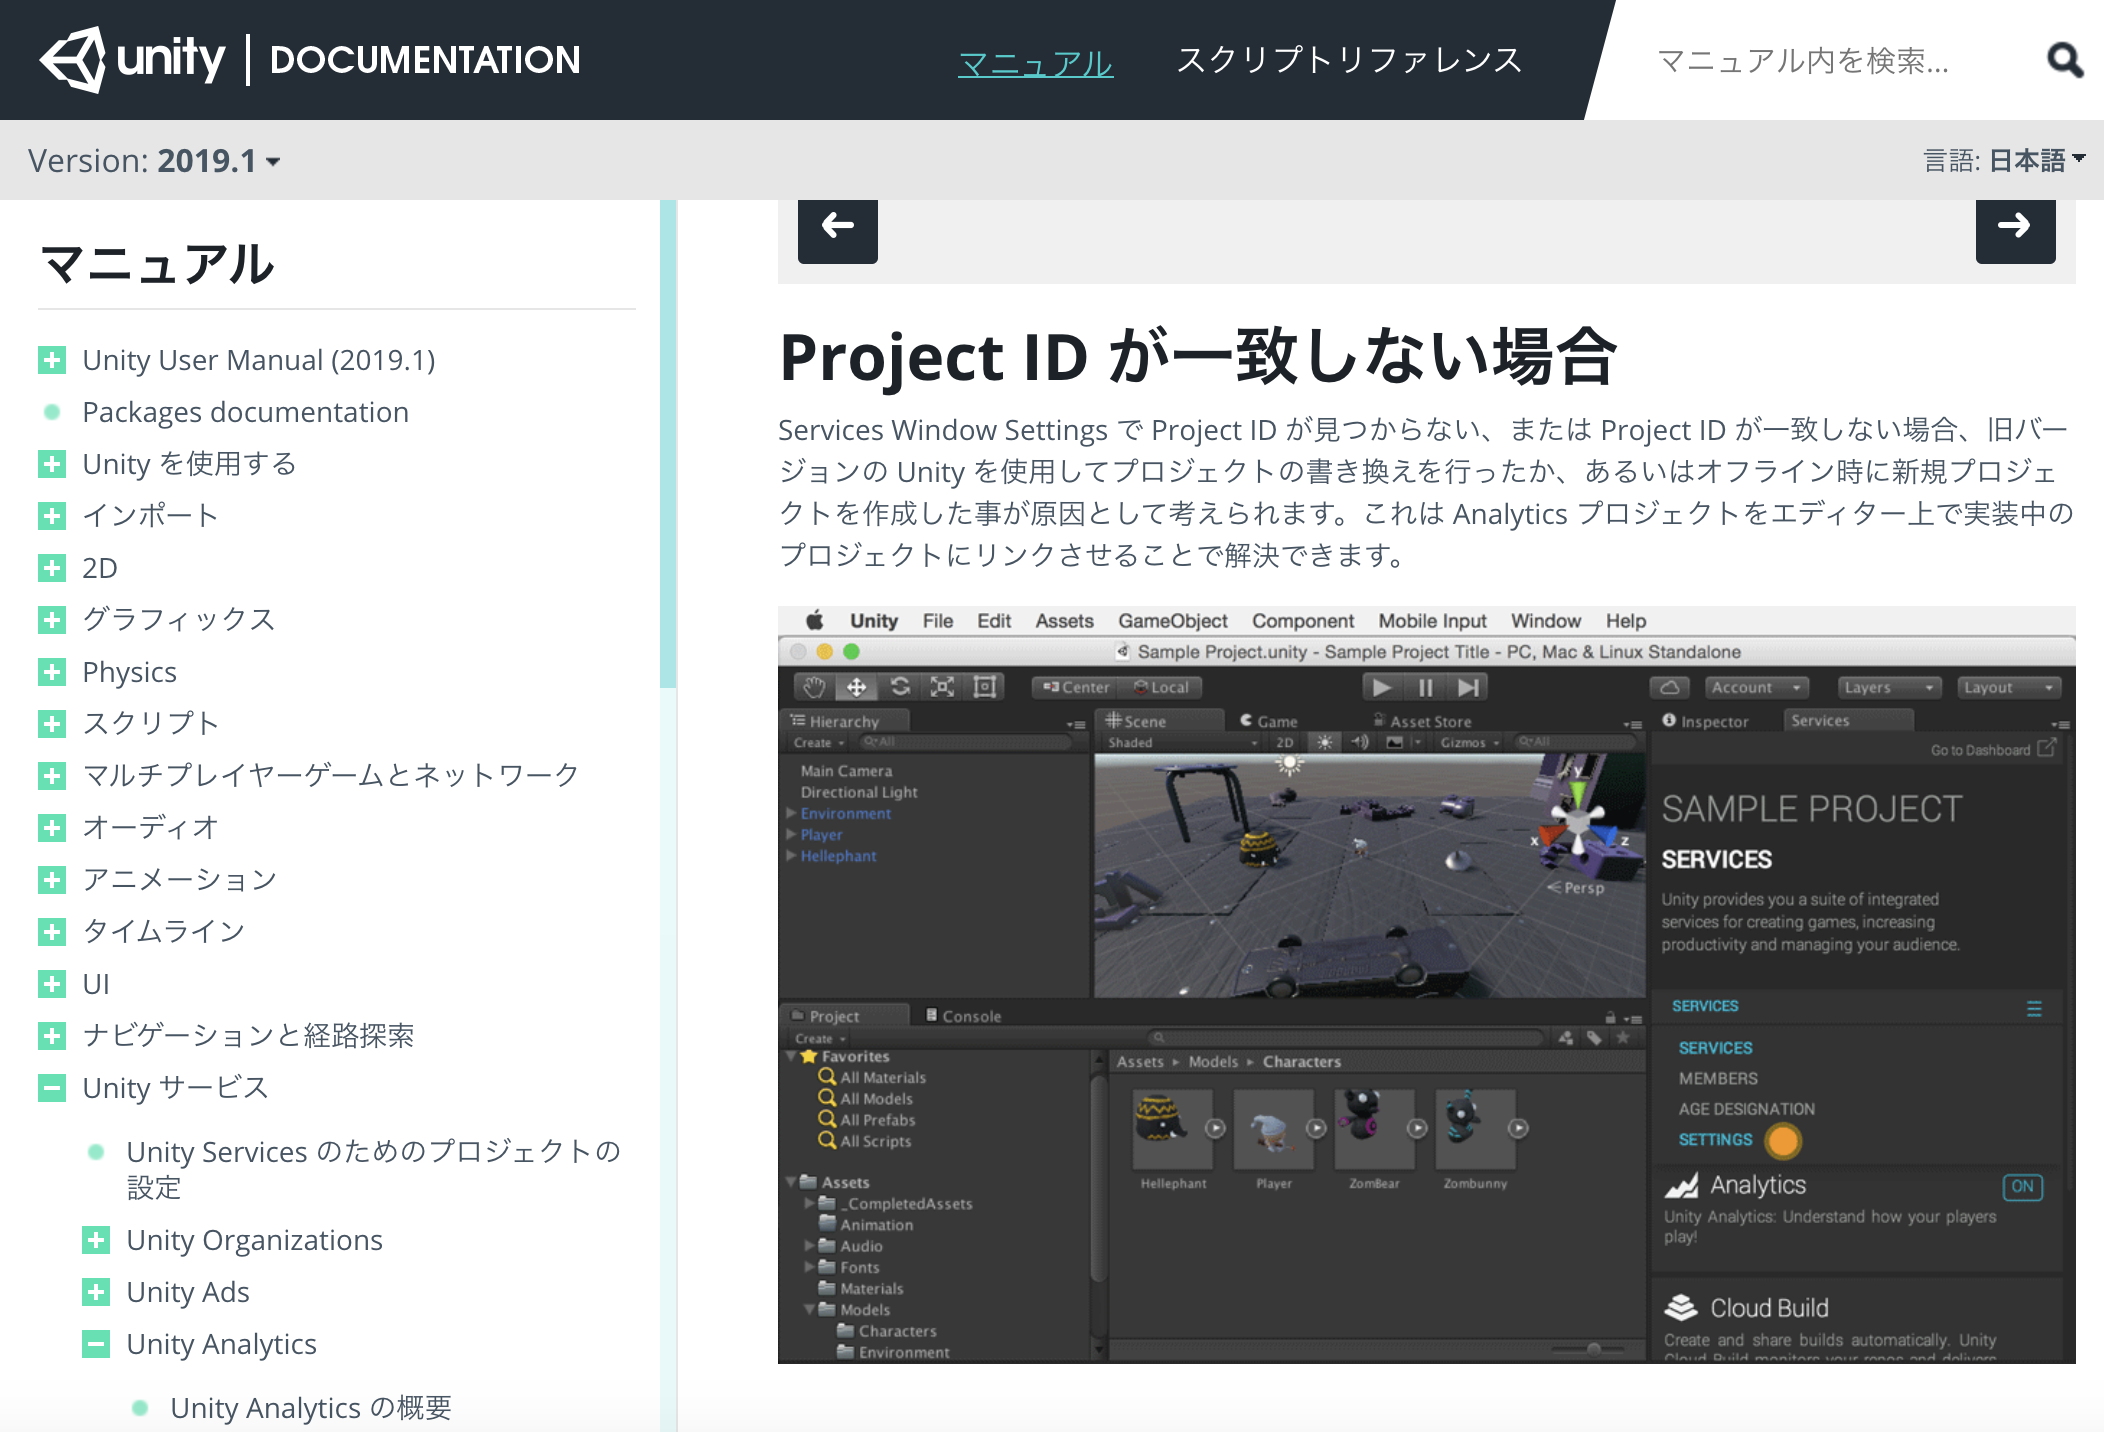Click the Play button in the editor
2104x1432 pixels.
(1382, 687)
